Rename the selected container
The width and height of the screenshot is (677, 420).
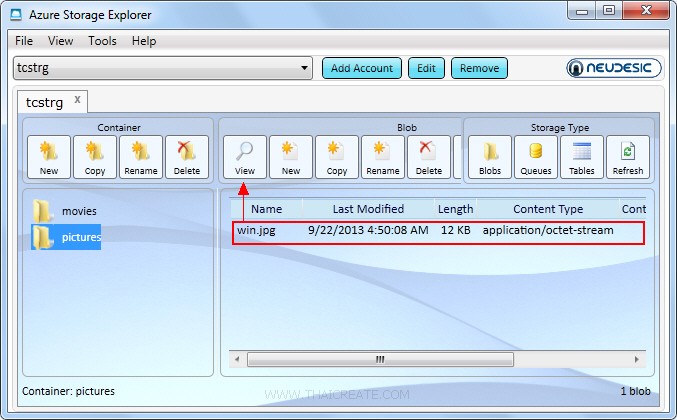141,157
